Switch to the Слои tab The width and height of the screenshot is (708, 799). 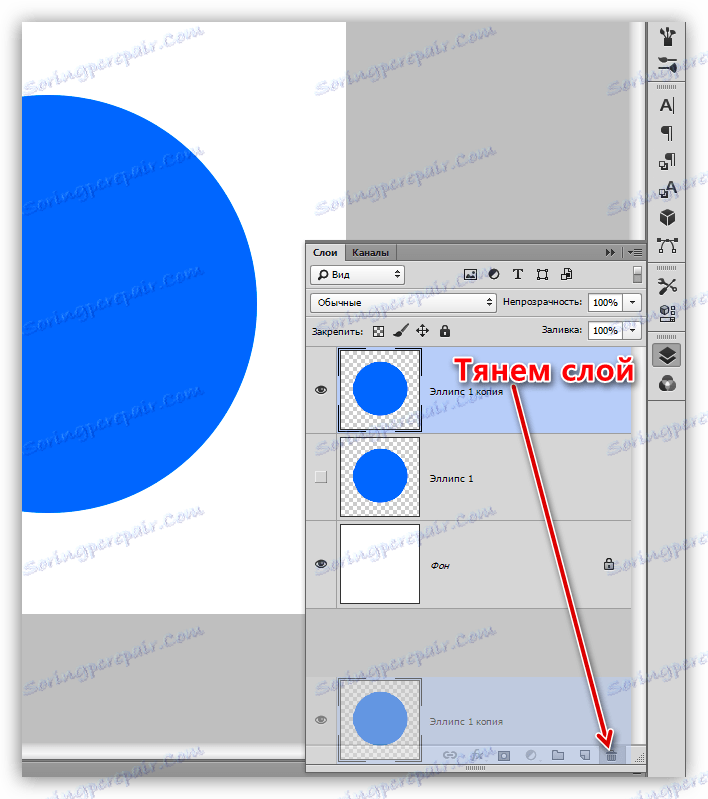point(325,252)
